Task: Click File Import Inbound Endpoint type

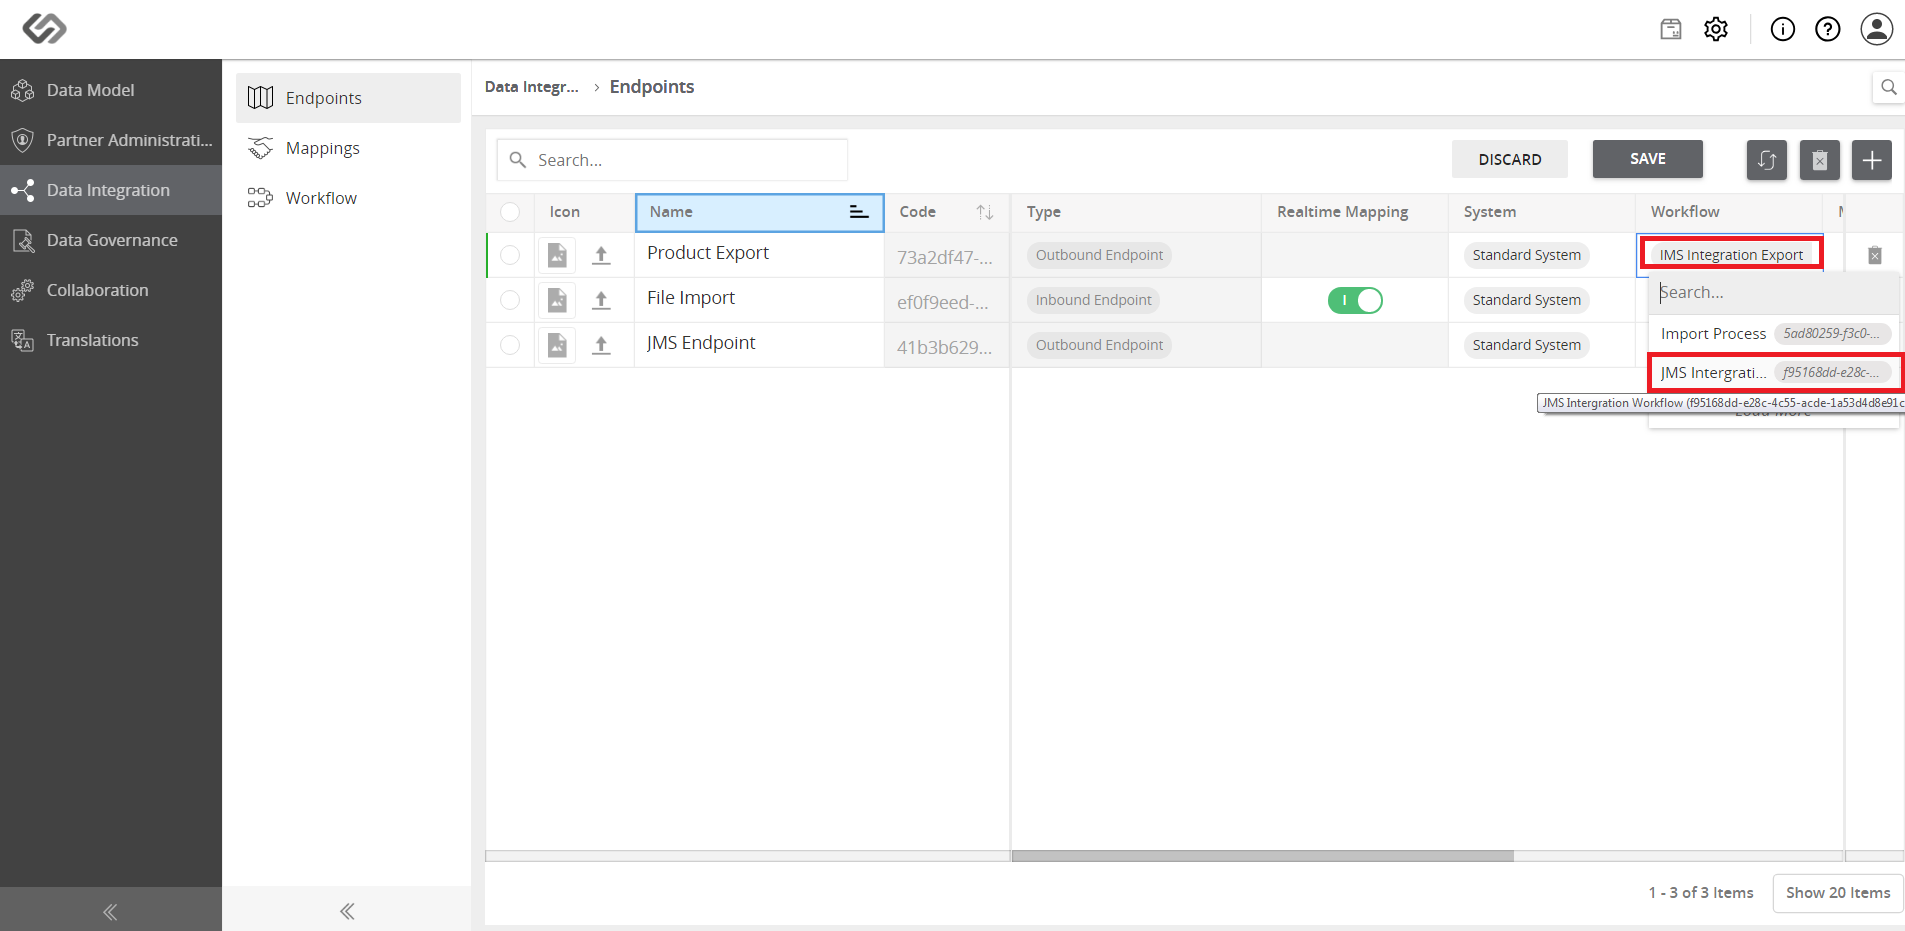Action: pyautogui.click(x=1093, y=300)
